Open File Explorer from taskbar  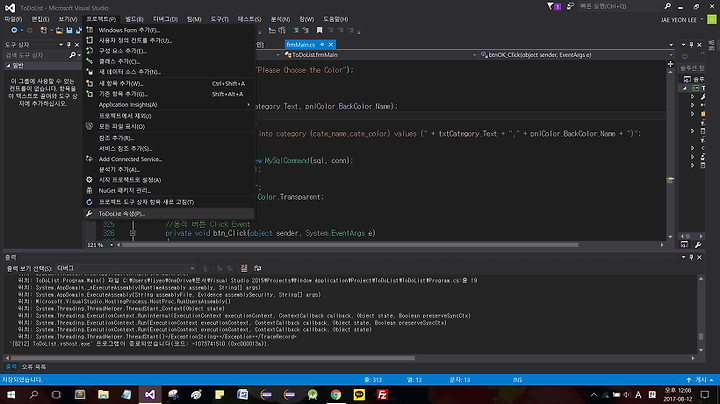103,395
